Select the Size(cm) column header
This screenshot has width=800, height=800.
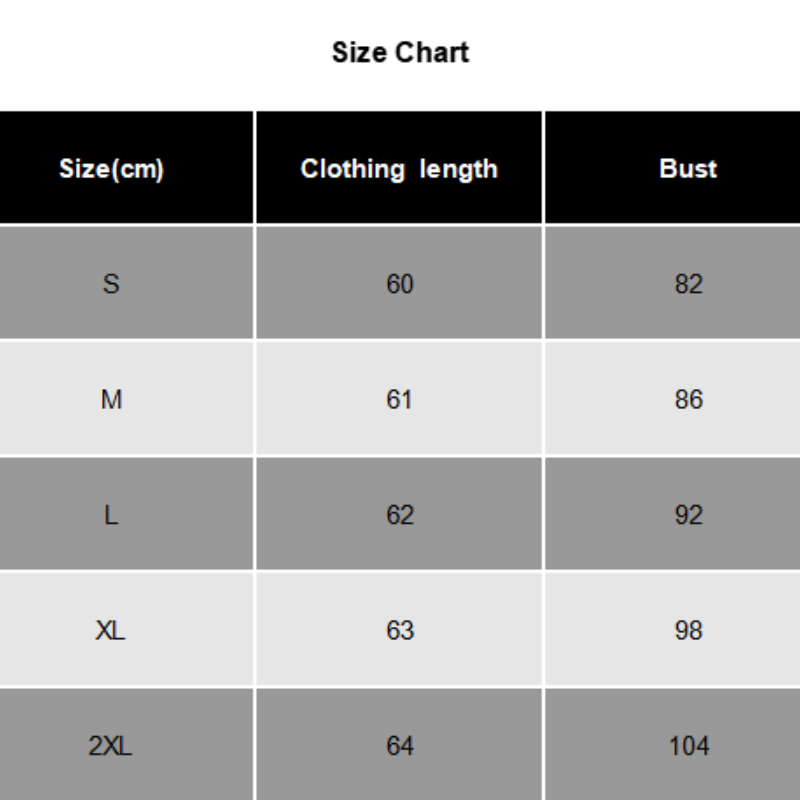(111, 169)
